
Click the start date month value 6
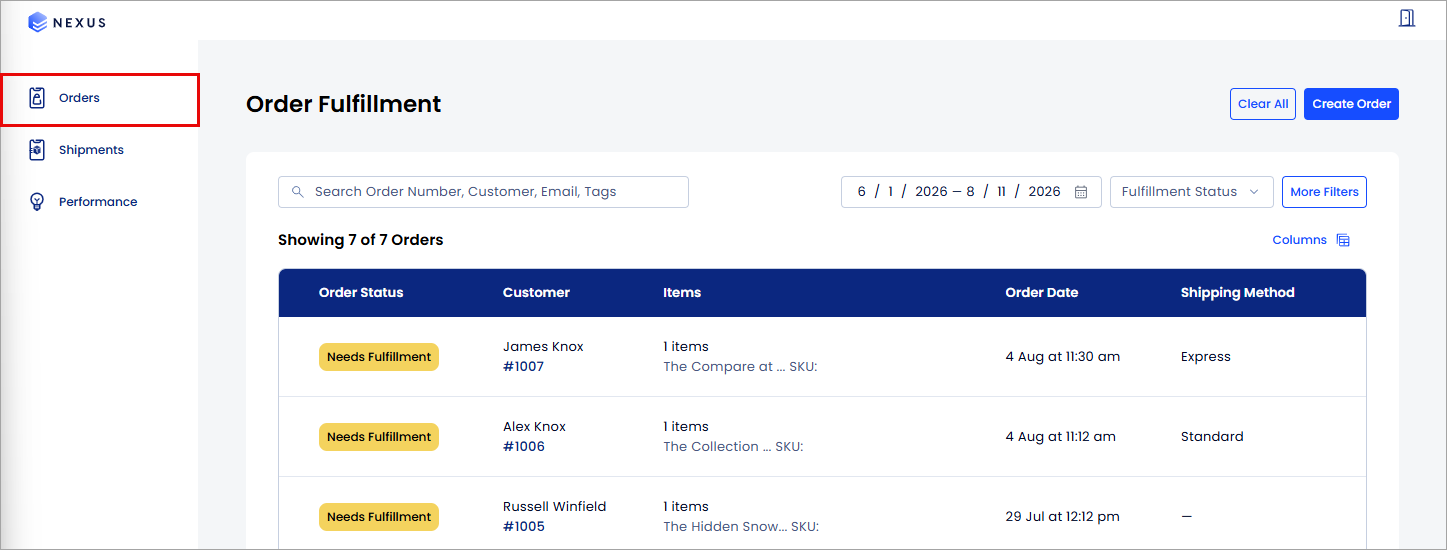click(x=861, y=192)
